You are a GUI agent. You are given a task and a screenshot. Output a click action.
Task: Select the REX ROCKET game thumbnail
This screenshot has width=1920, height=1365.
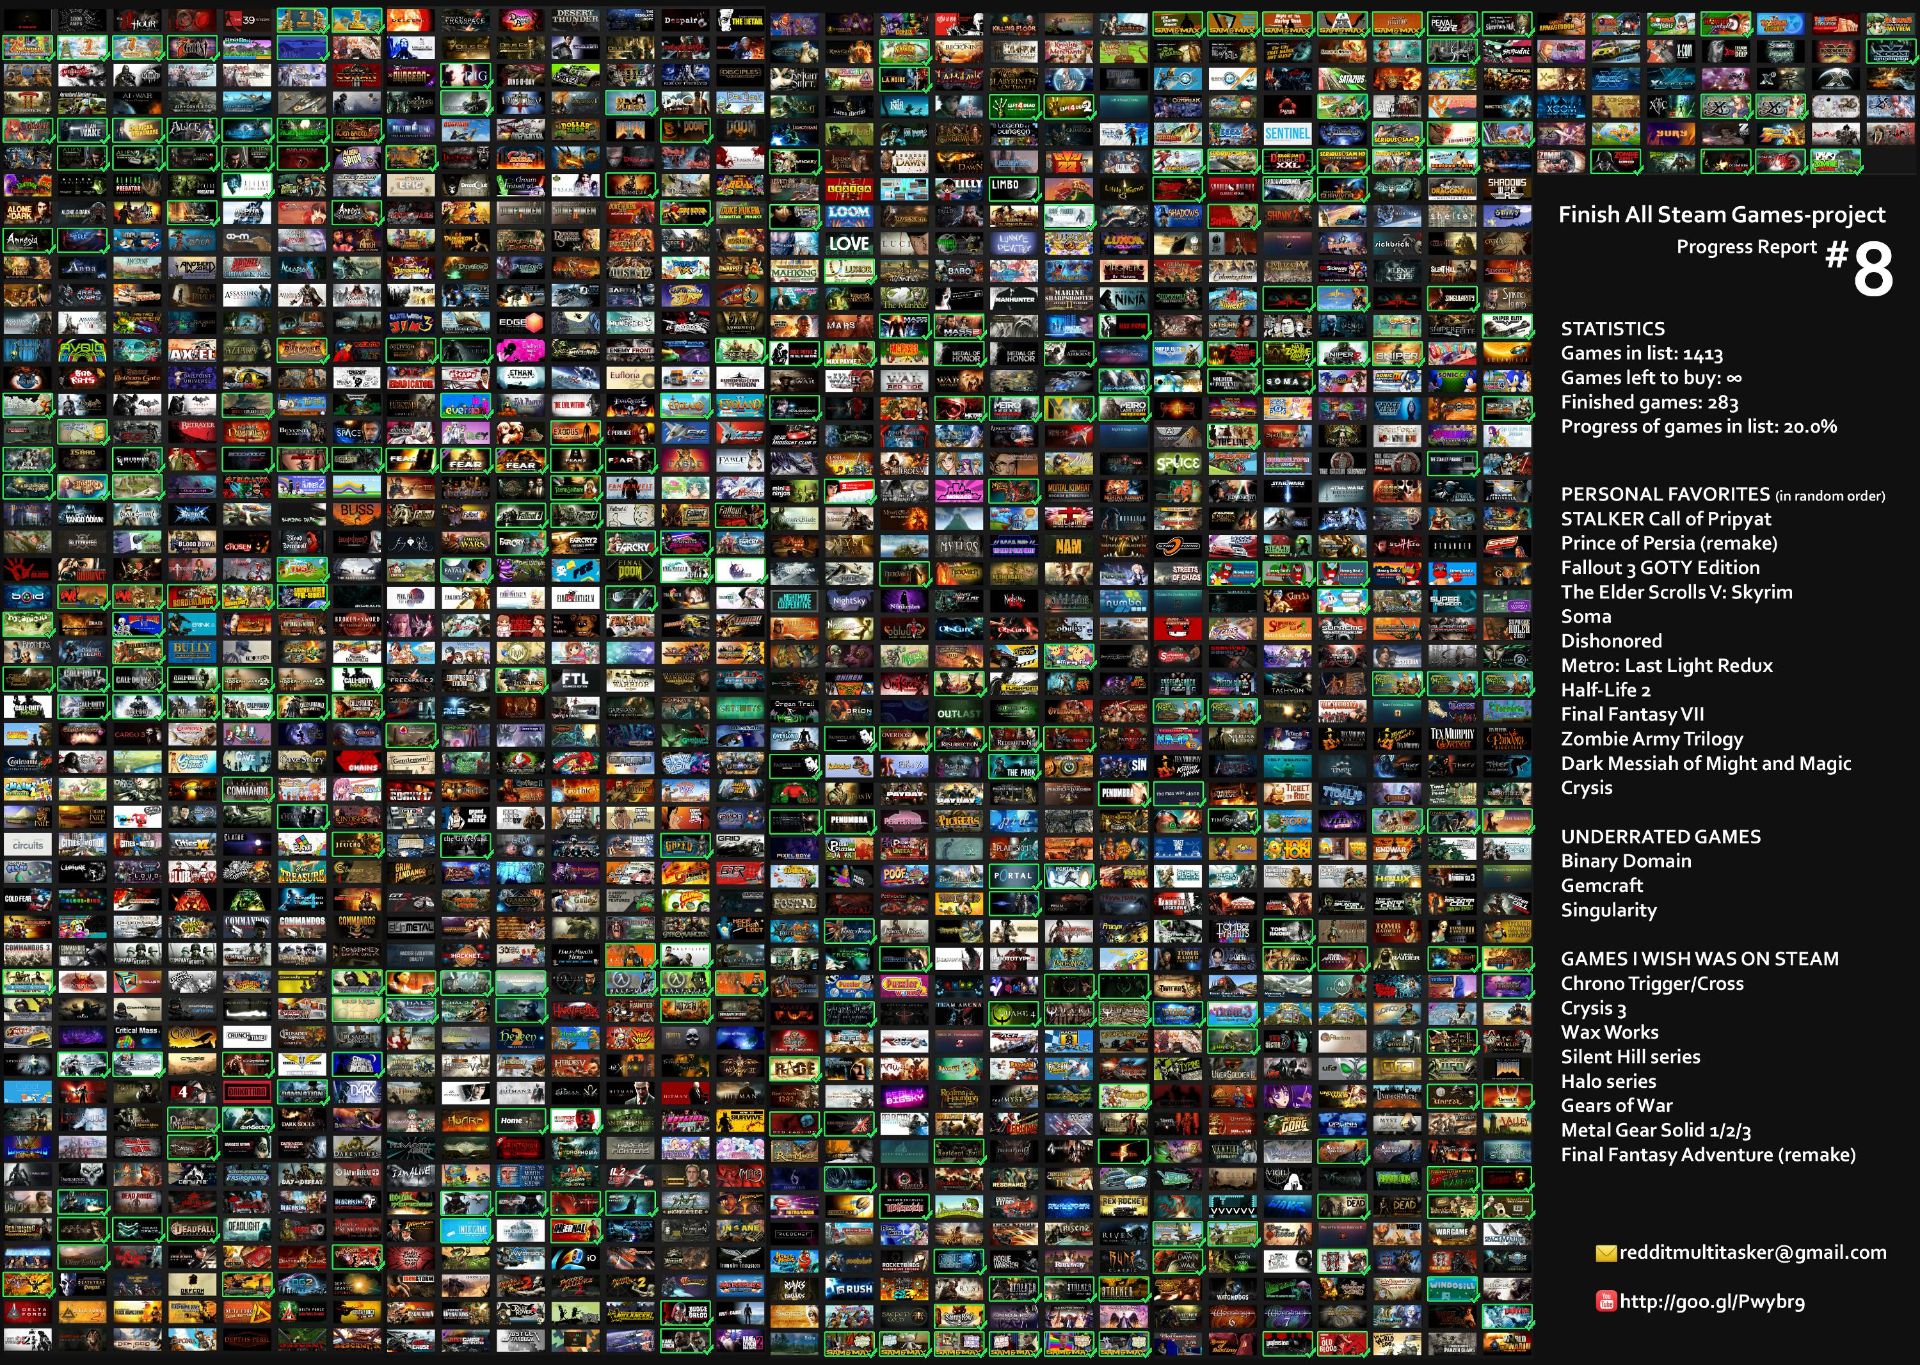[x=1123, y=1206]
